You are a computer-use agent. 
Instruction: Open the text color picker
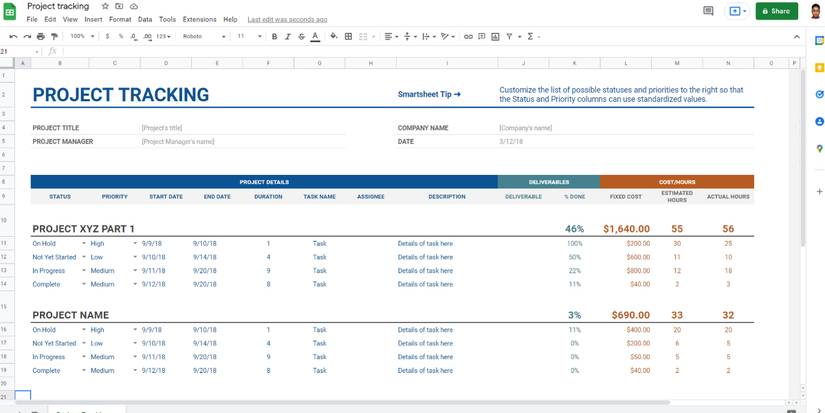315,37
